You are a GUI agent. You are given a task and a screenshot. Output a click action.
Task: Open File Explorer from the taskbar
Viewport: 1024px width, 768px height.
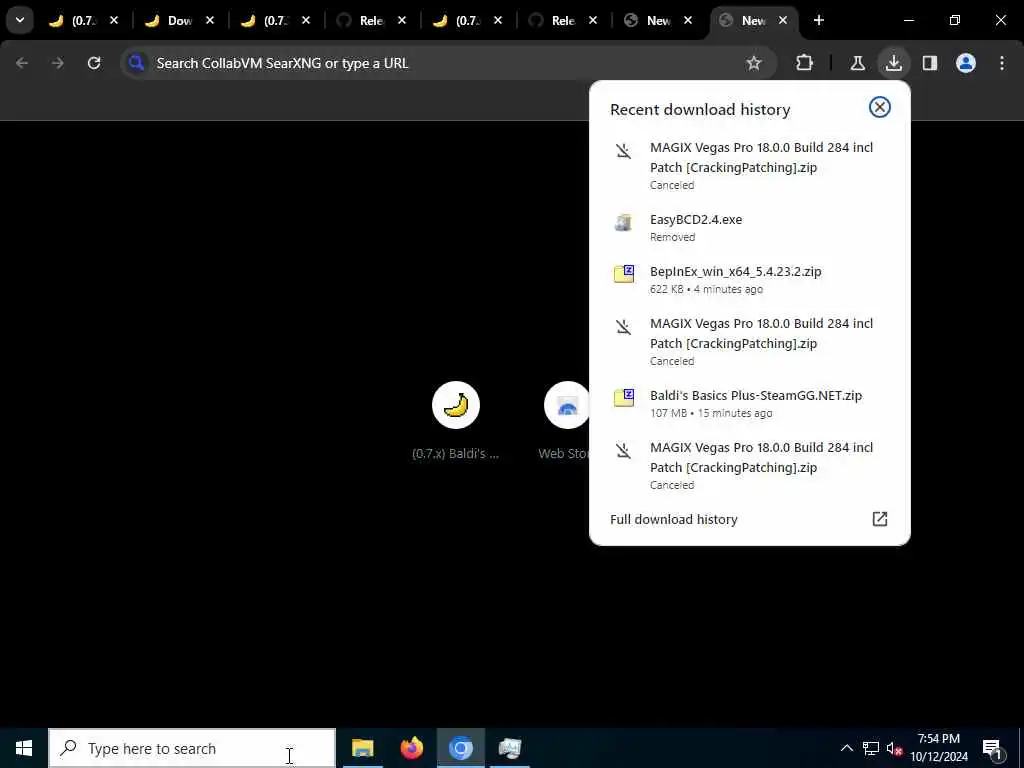(x=362, y=748)
